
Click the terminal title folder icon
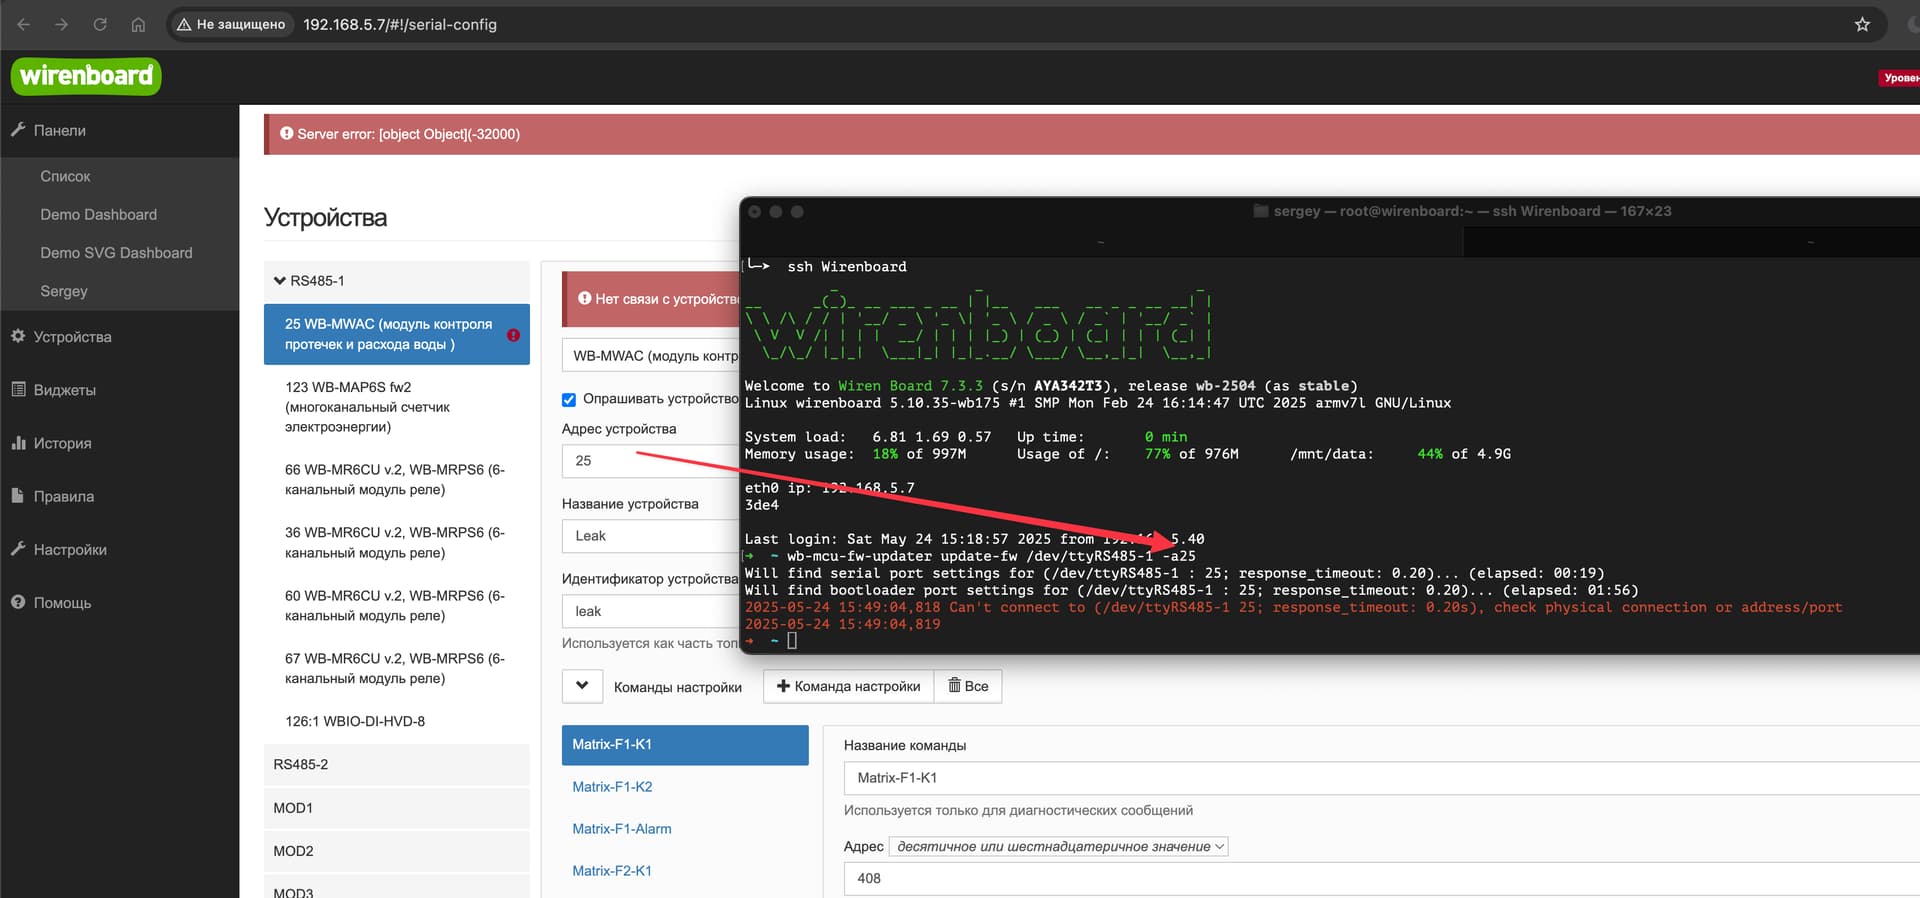(x=1260, y=211)
